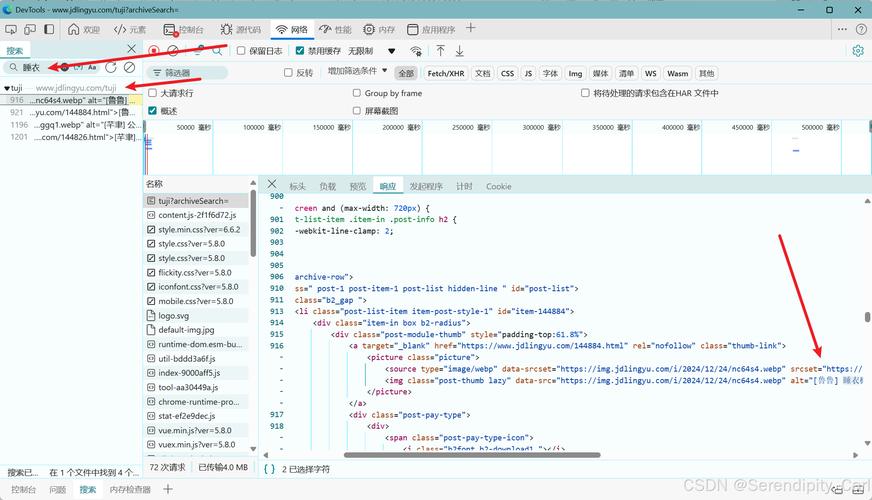Viewport: 872px width, 500px height.
Task: Refresh the search results
Action: click(x=111, y=67)
